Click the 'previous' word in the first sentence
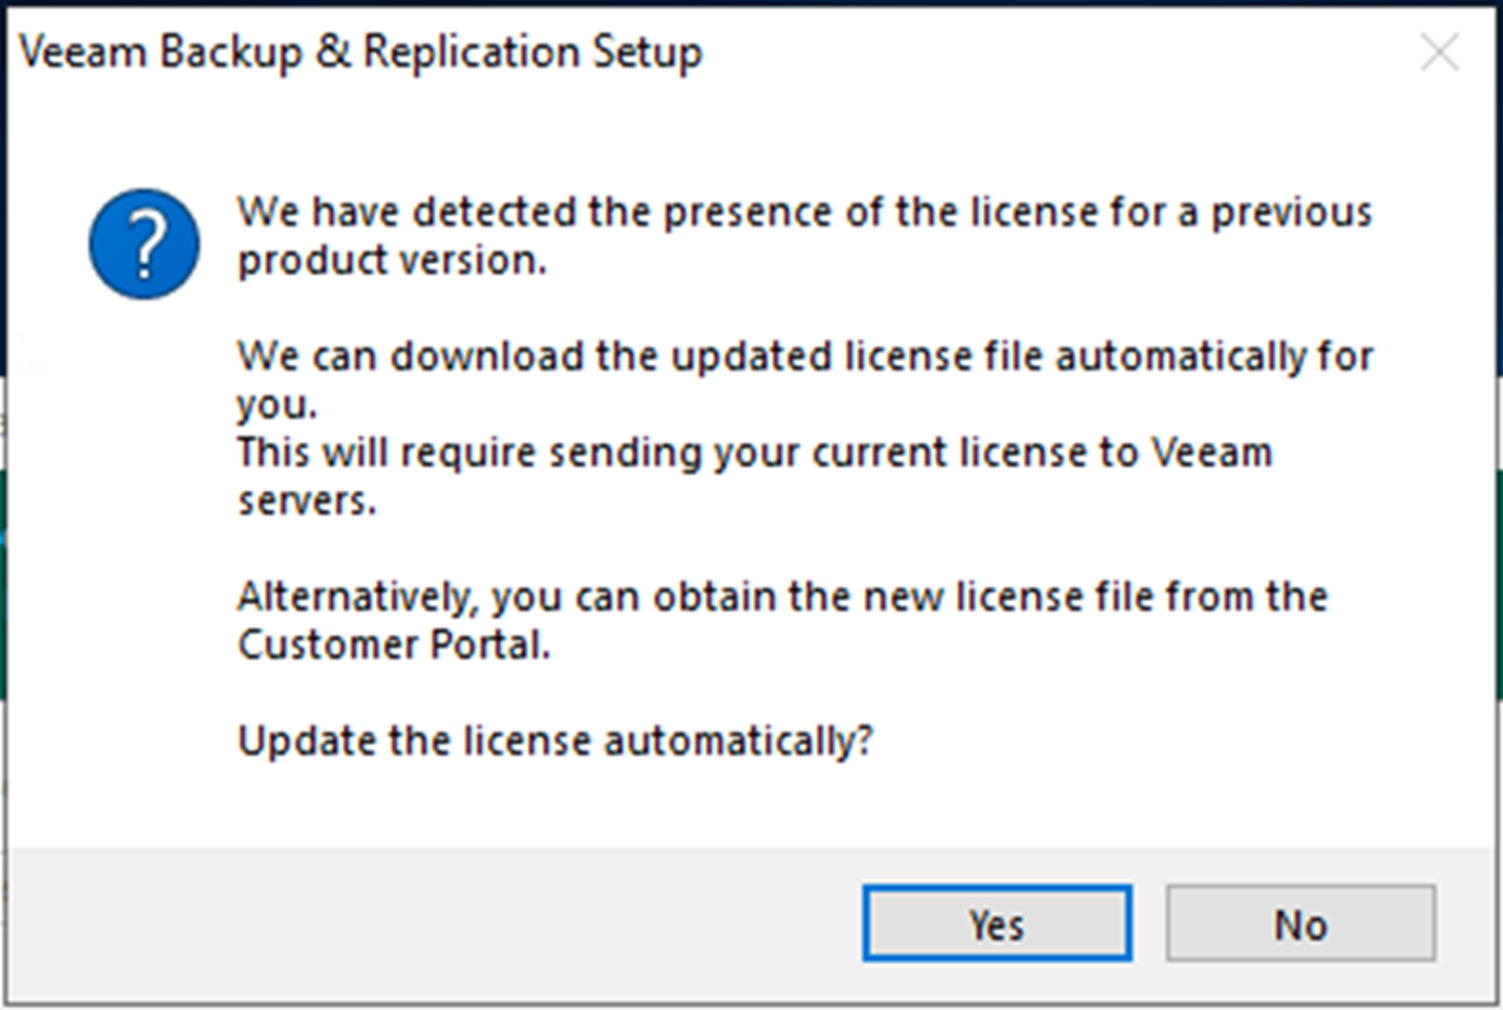 pyautogui.click(x=1292, y=213)
